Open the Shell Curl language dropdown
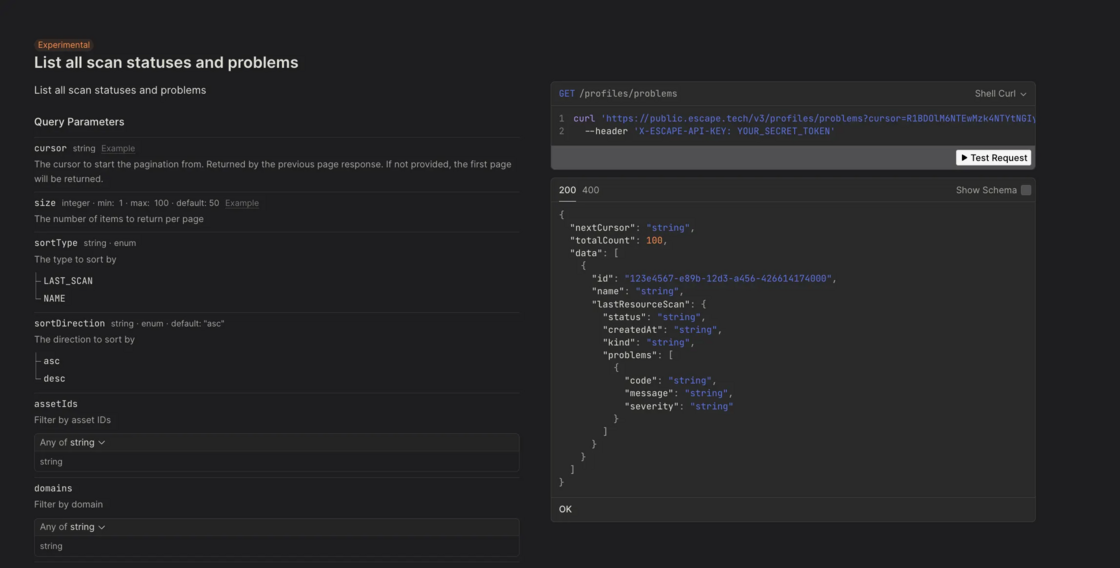 (1000, 94)
